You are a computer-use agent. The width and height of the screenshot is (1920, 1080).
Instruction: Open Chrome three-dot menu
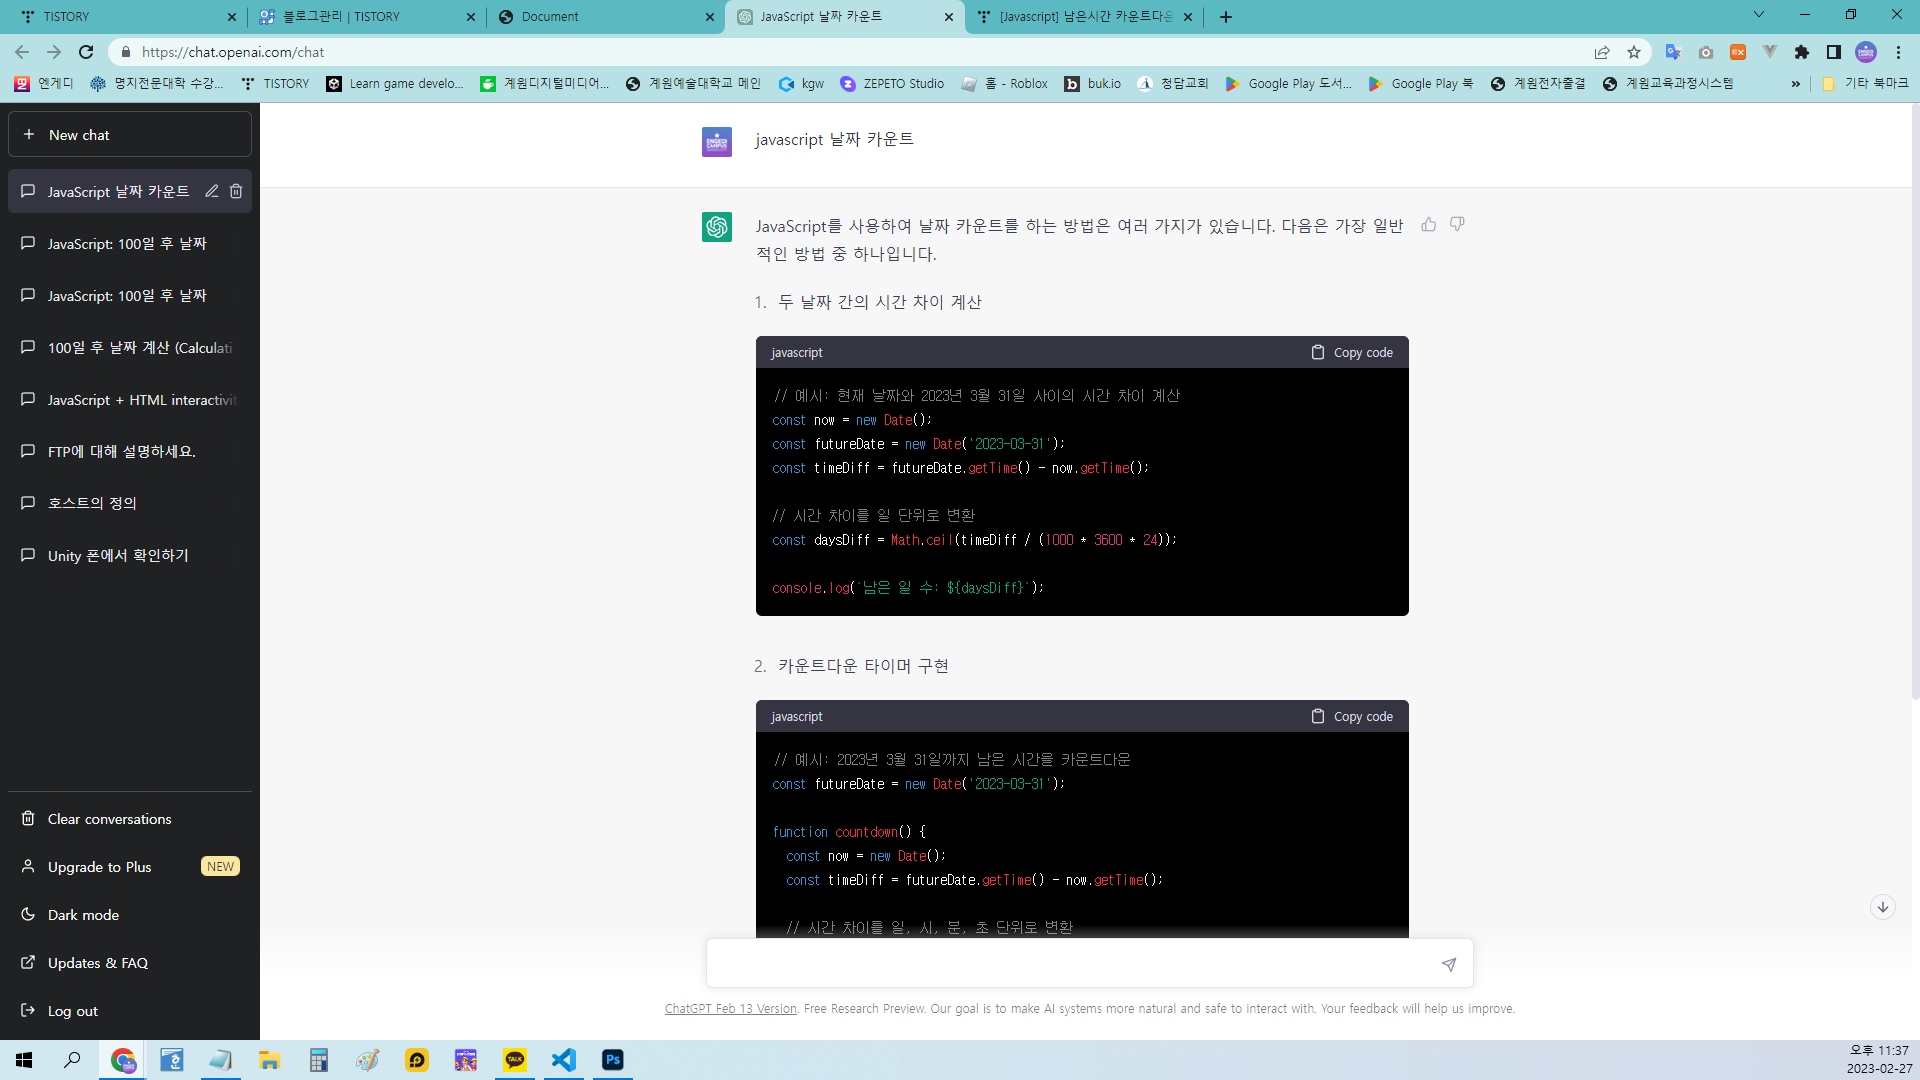(1898, 52)
